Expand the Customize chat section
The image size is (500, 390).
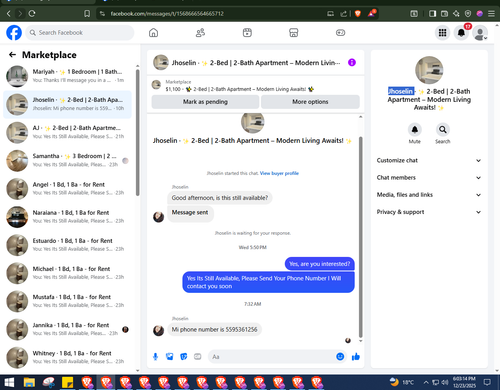click(429, 160)
